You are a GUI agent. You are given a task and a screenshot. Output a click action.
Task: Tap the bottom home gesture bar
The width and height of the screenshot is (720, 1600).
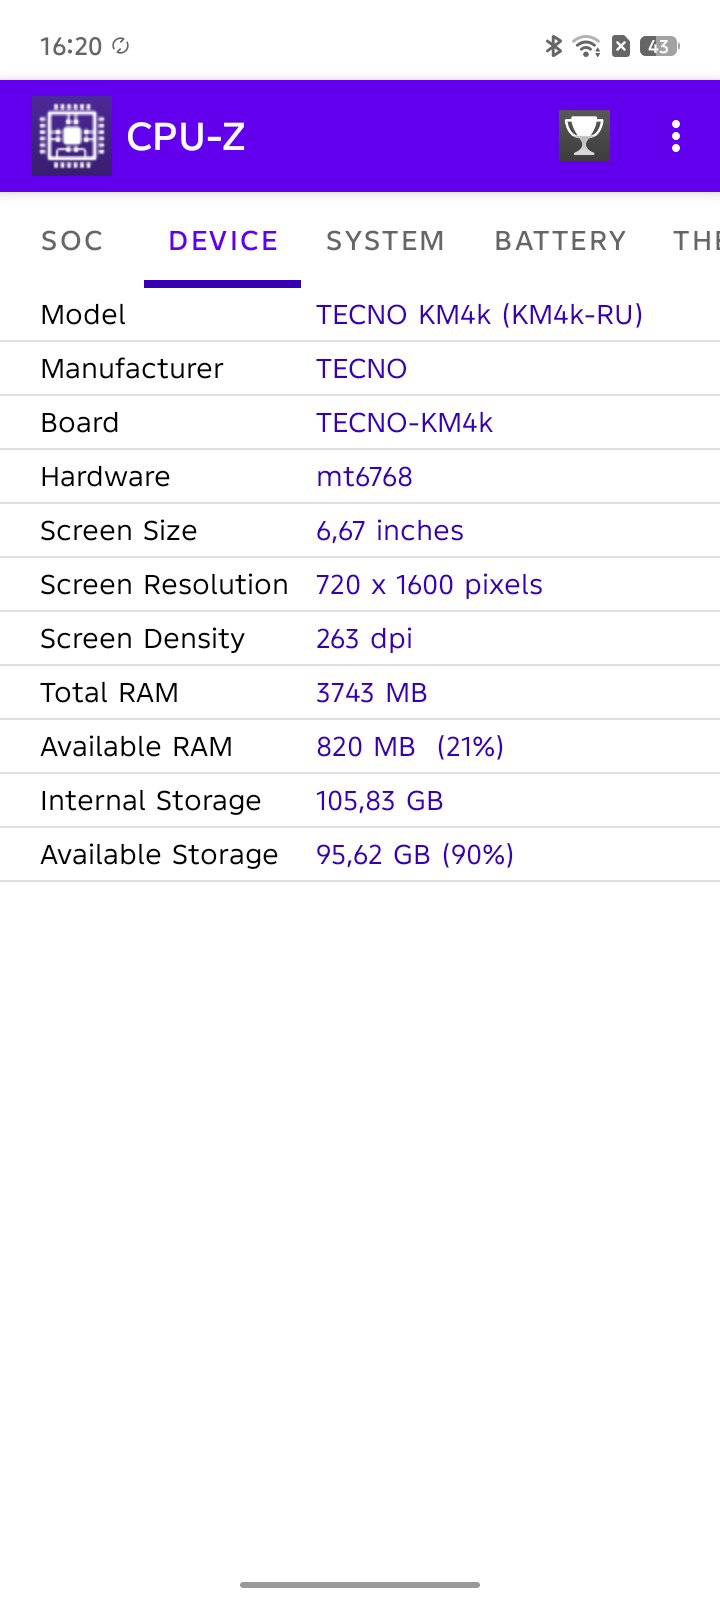tap(360, 1584)
